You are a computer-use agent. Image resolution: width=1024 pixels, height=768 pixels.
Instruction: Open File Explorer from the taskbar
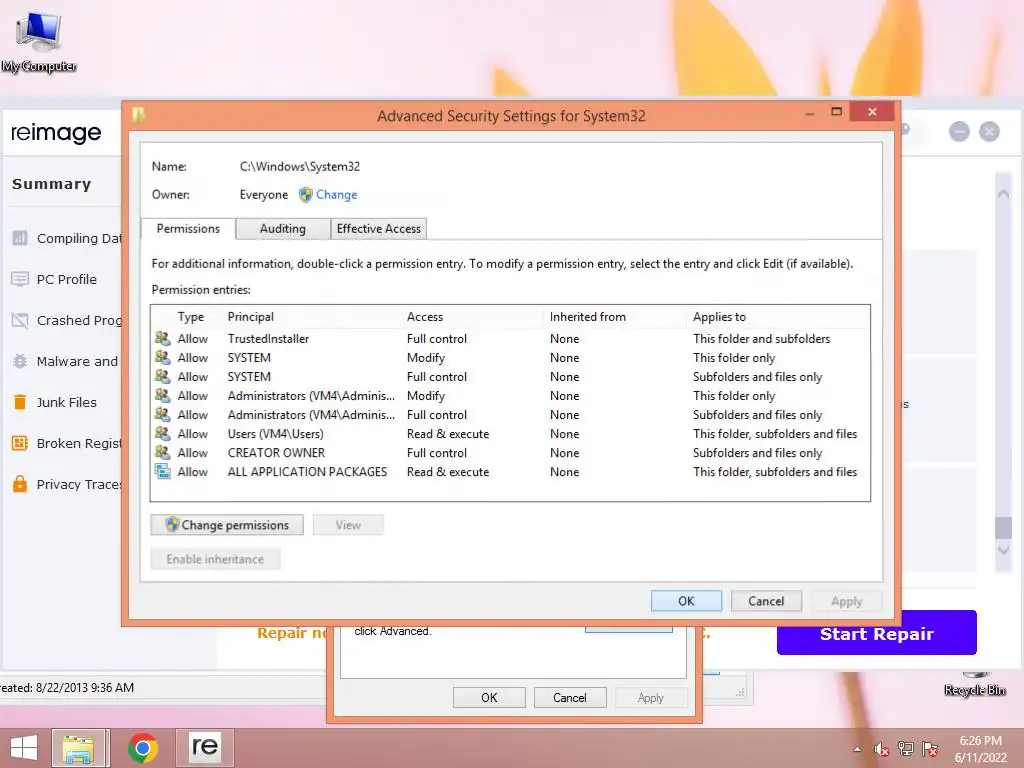point(78,748)
